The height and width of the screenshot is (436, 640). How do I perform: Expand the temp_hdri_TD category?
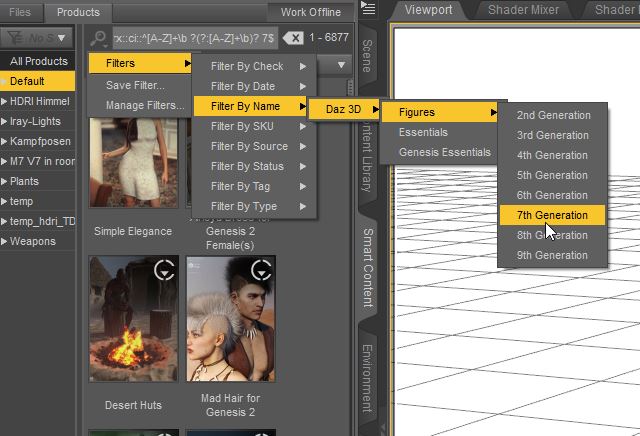(x=4, y=221)
